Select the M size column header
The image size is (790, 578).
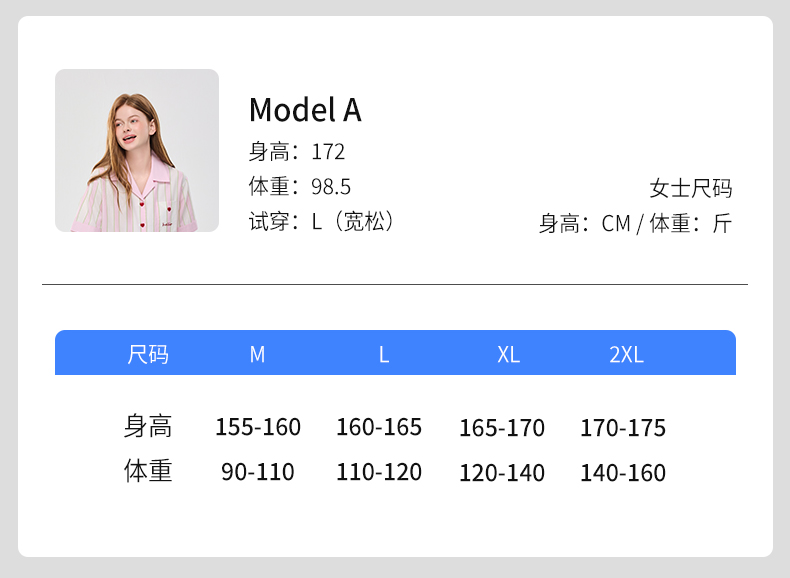click(x=257, y=354)
